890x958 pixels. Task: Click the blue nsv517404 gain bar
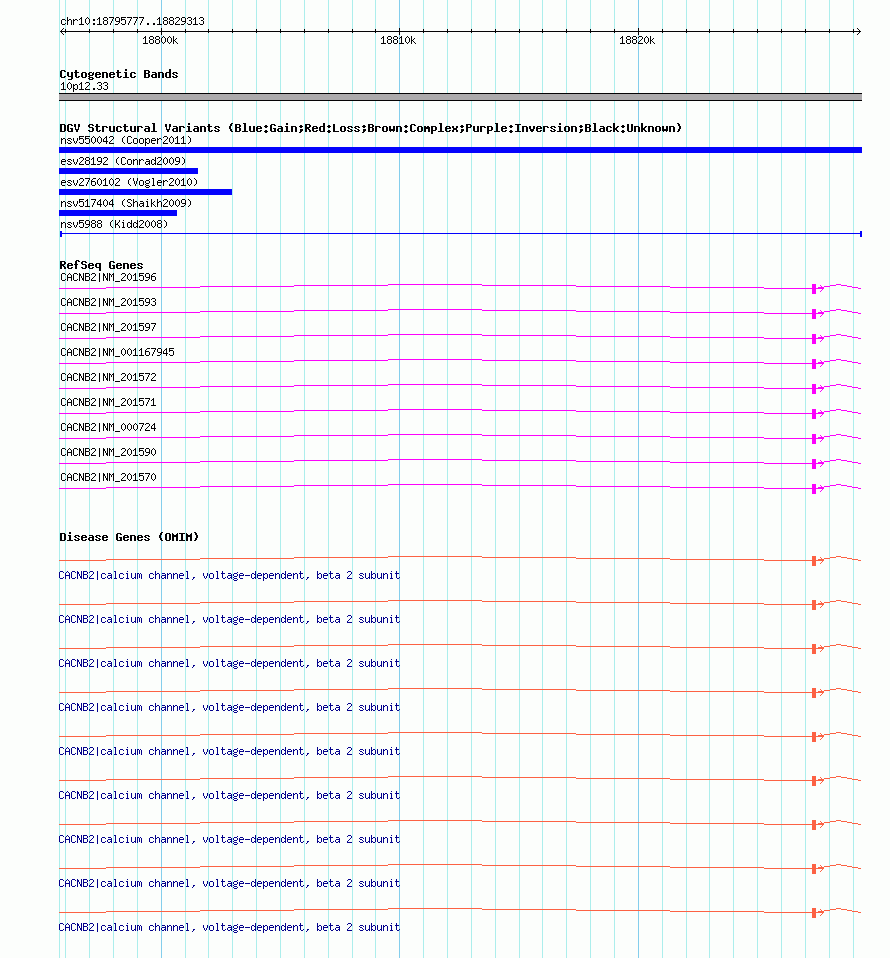point(118,213)
